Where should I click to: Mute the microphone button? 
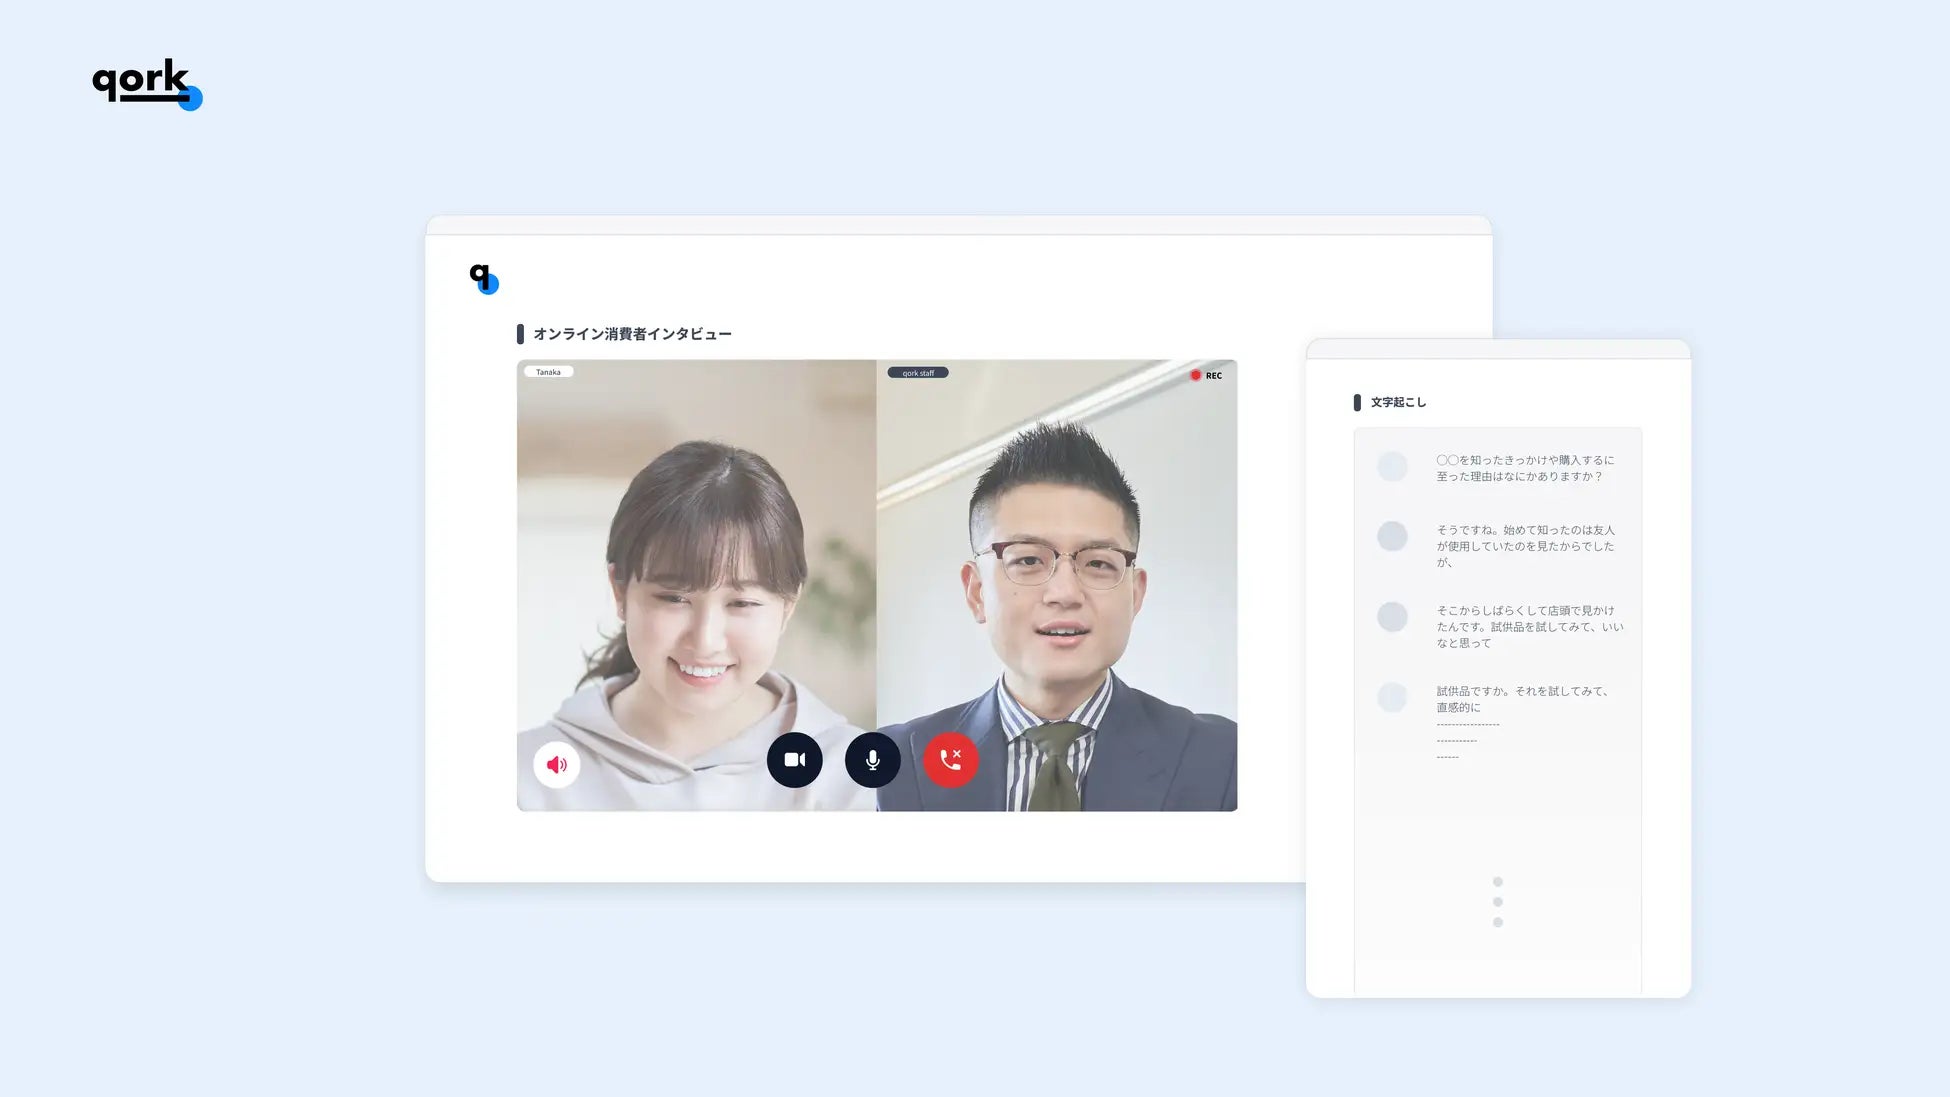(872, 760)
